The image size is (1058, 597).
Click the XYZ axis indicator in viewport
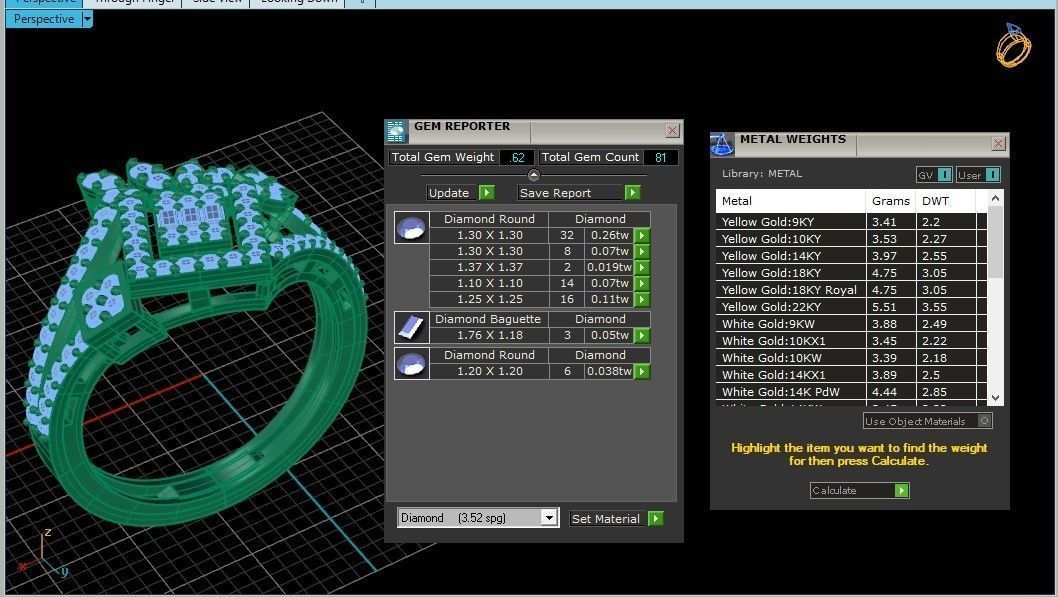[43, 555]
